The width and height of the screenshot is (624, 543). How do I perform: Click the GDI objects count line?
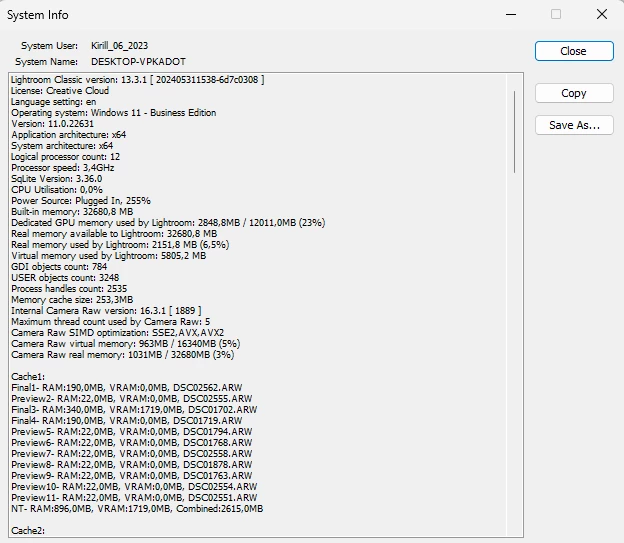pos(59,267)
